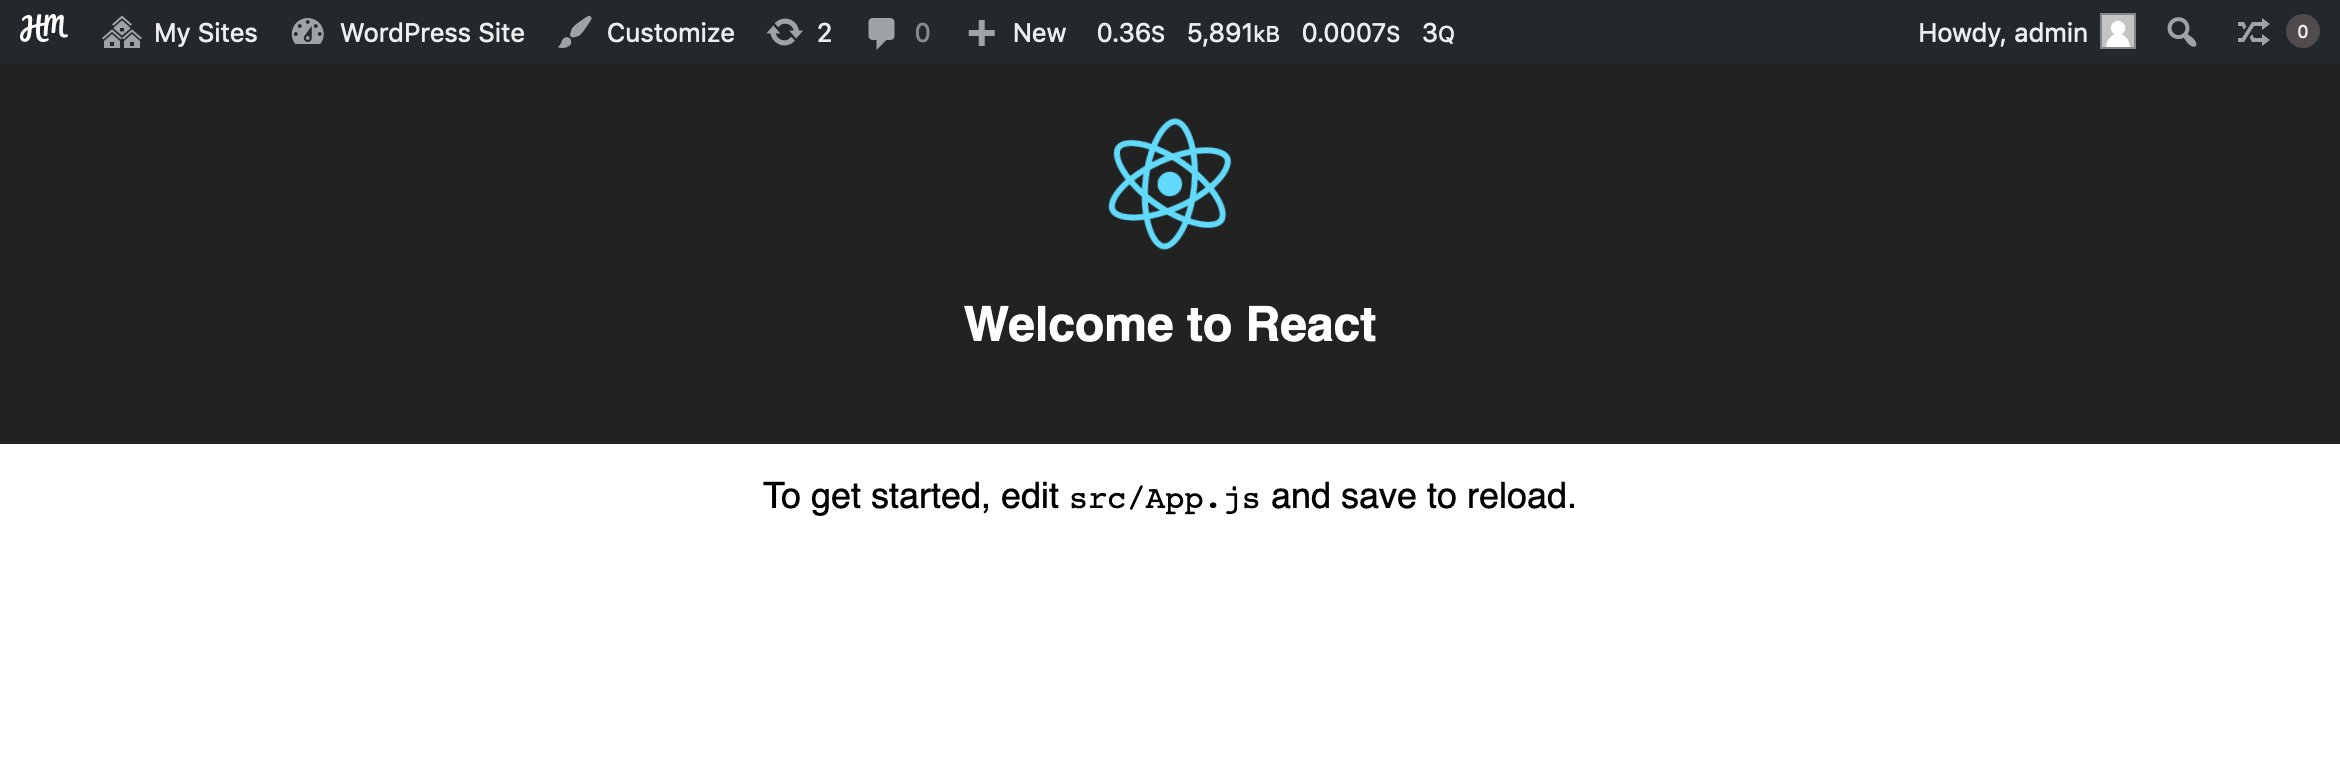The width and height of the screenshot is (2340, 768).
Task: Open the comments bubble icon
Action: tap(884, 31)
